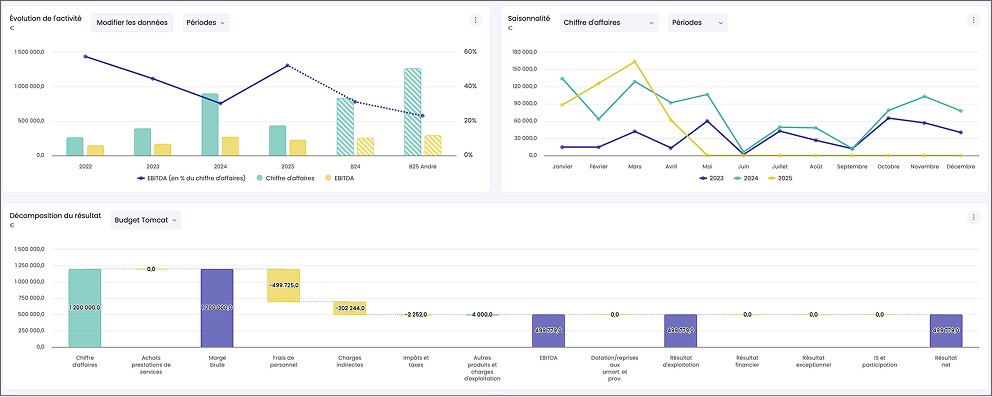Select the 2024 Chiffre d'affaires green bar
Viewport: 992px width, 397px height.
tap(210, 125)
